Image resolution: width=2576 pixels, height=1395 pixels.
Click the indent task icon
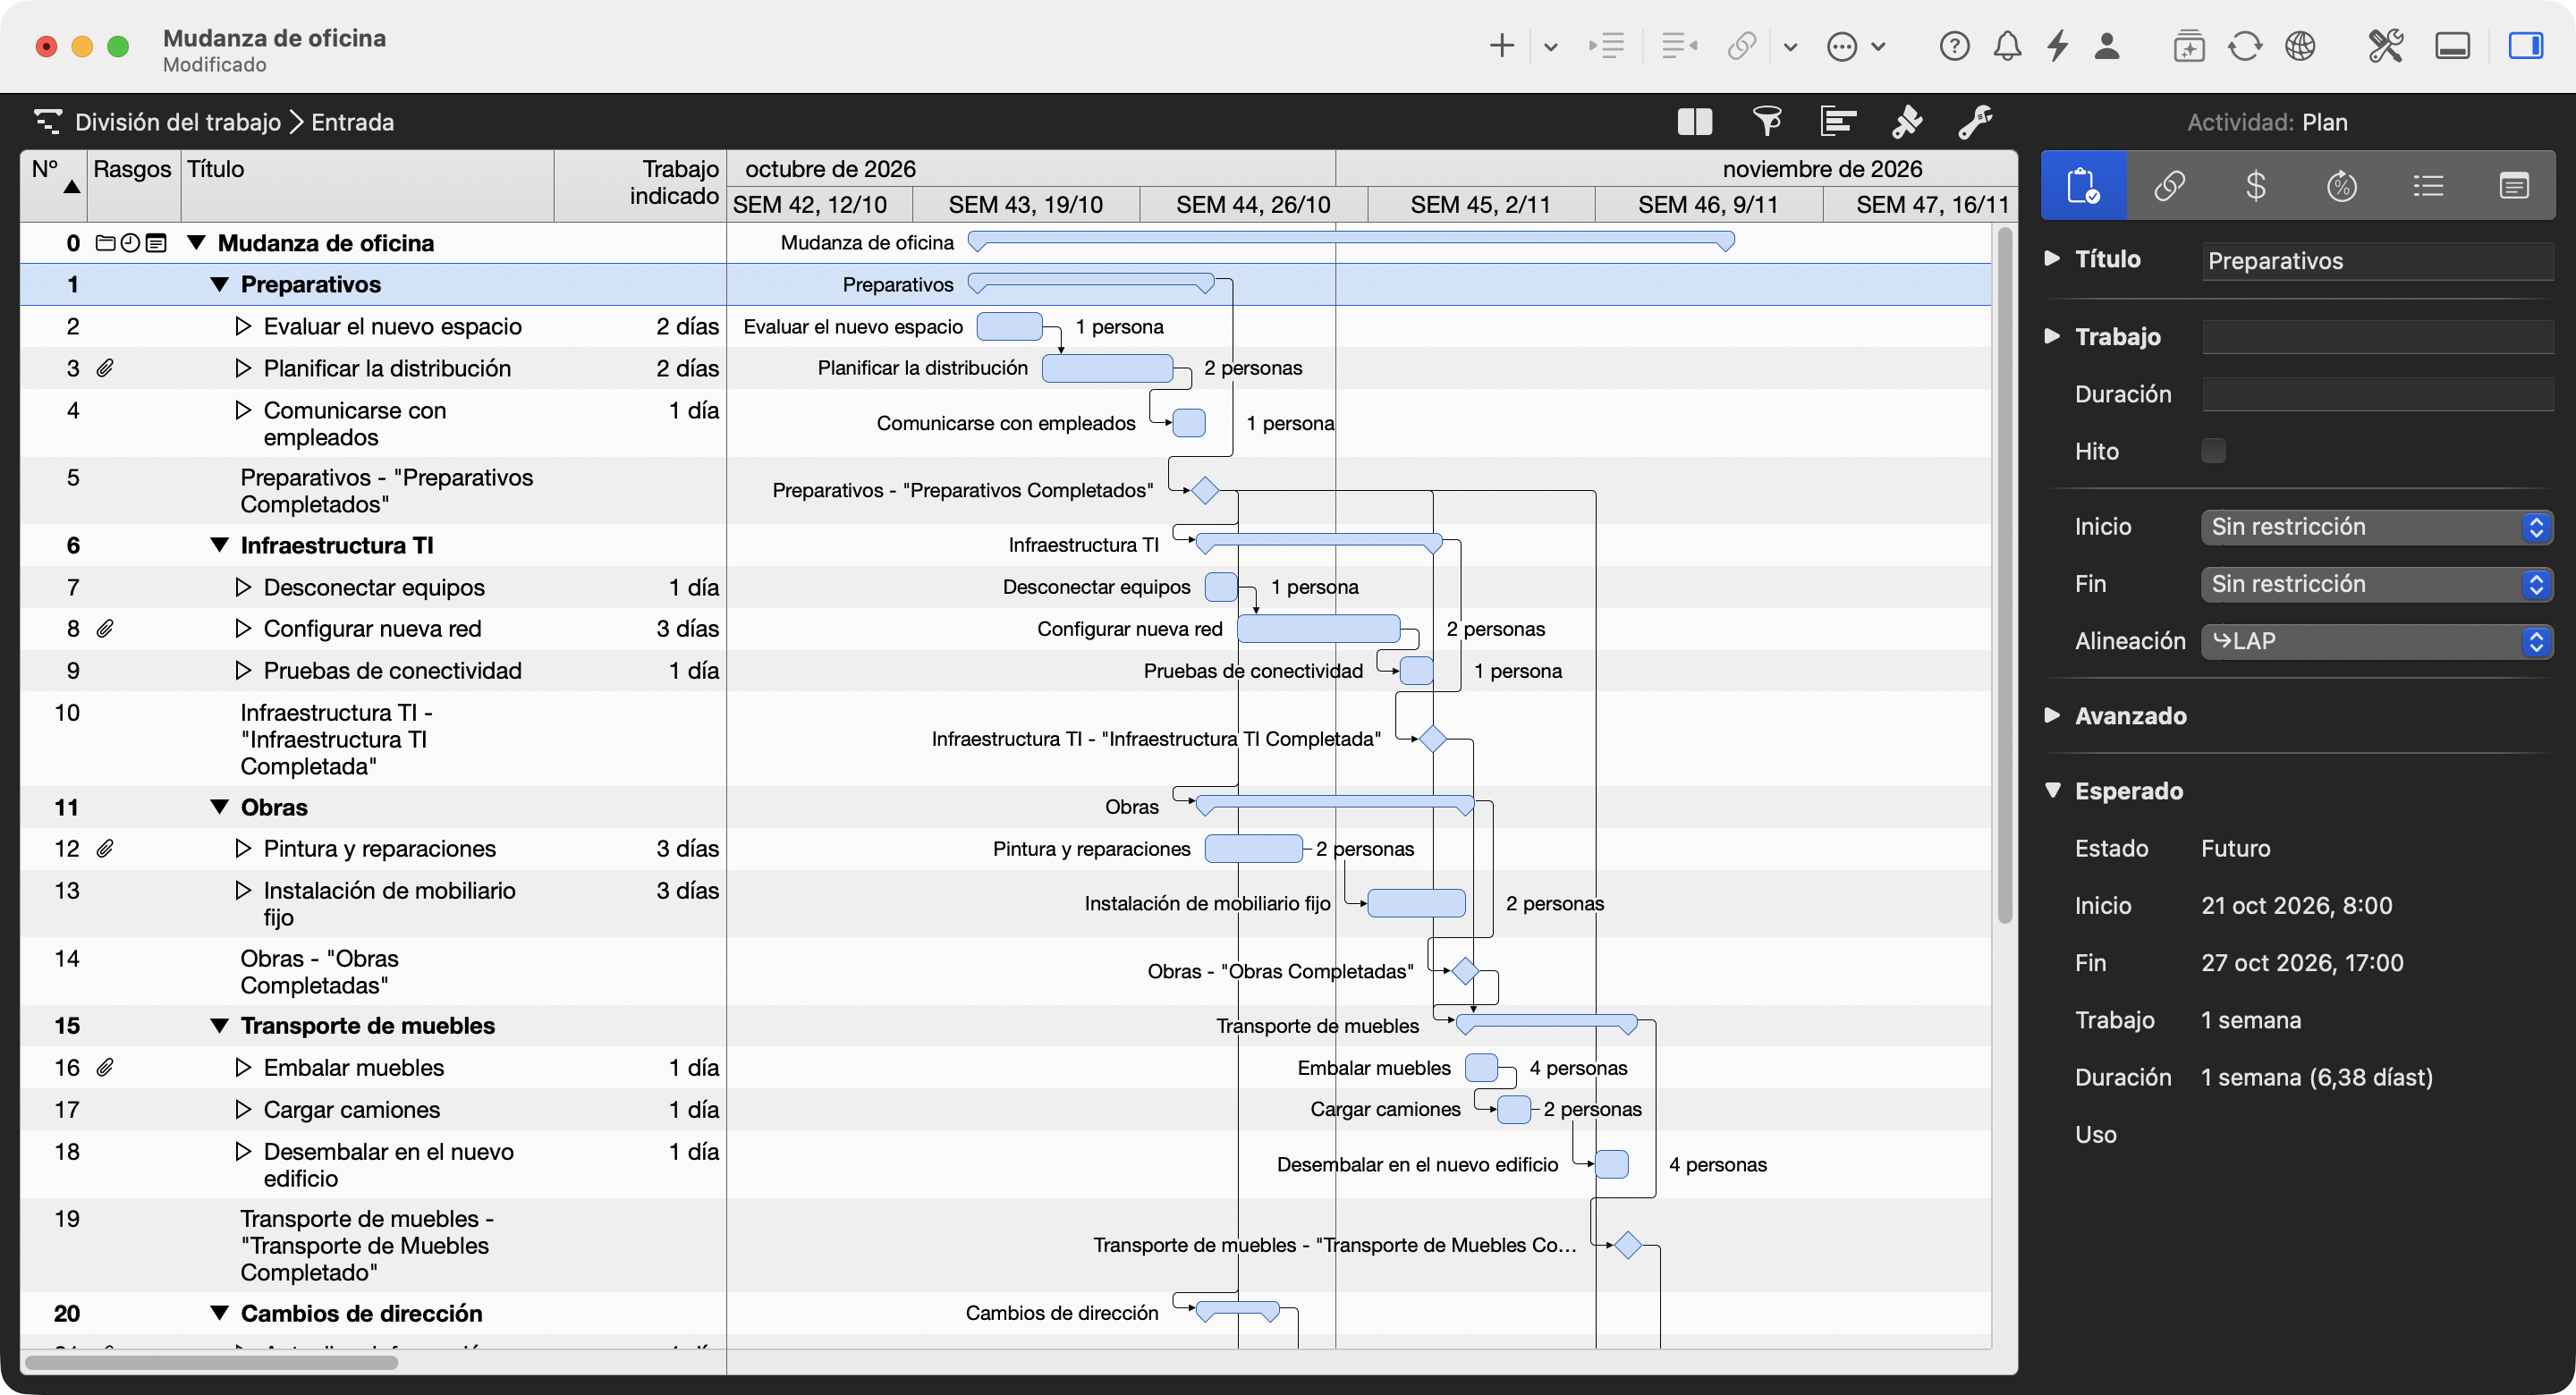[1606, 46]
